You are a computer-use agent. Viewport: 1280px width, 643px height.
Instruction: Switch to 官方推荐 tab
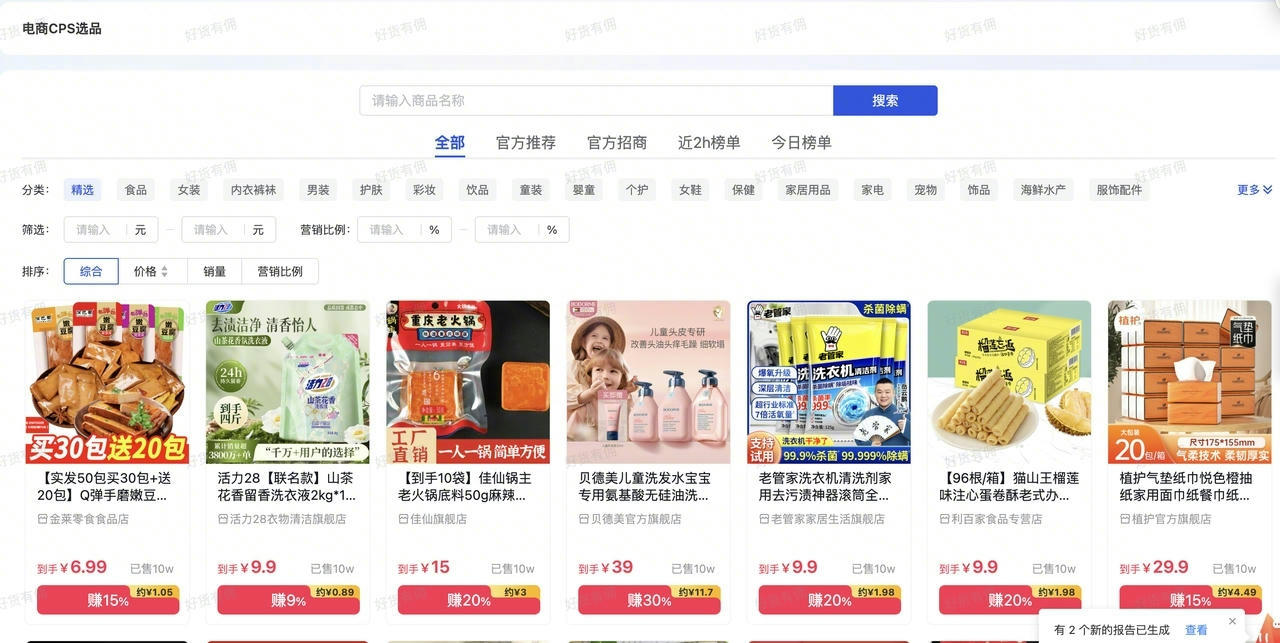tap(526, 143)
